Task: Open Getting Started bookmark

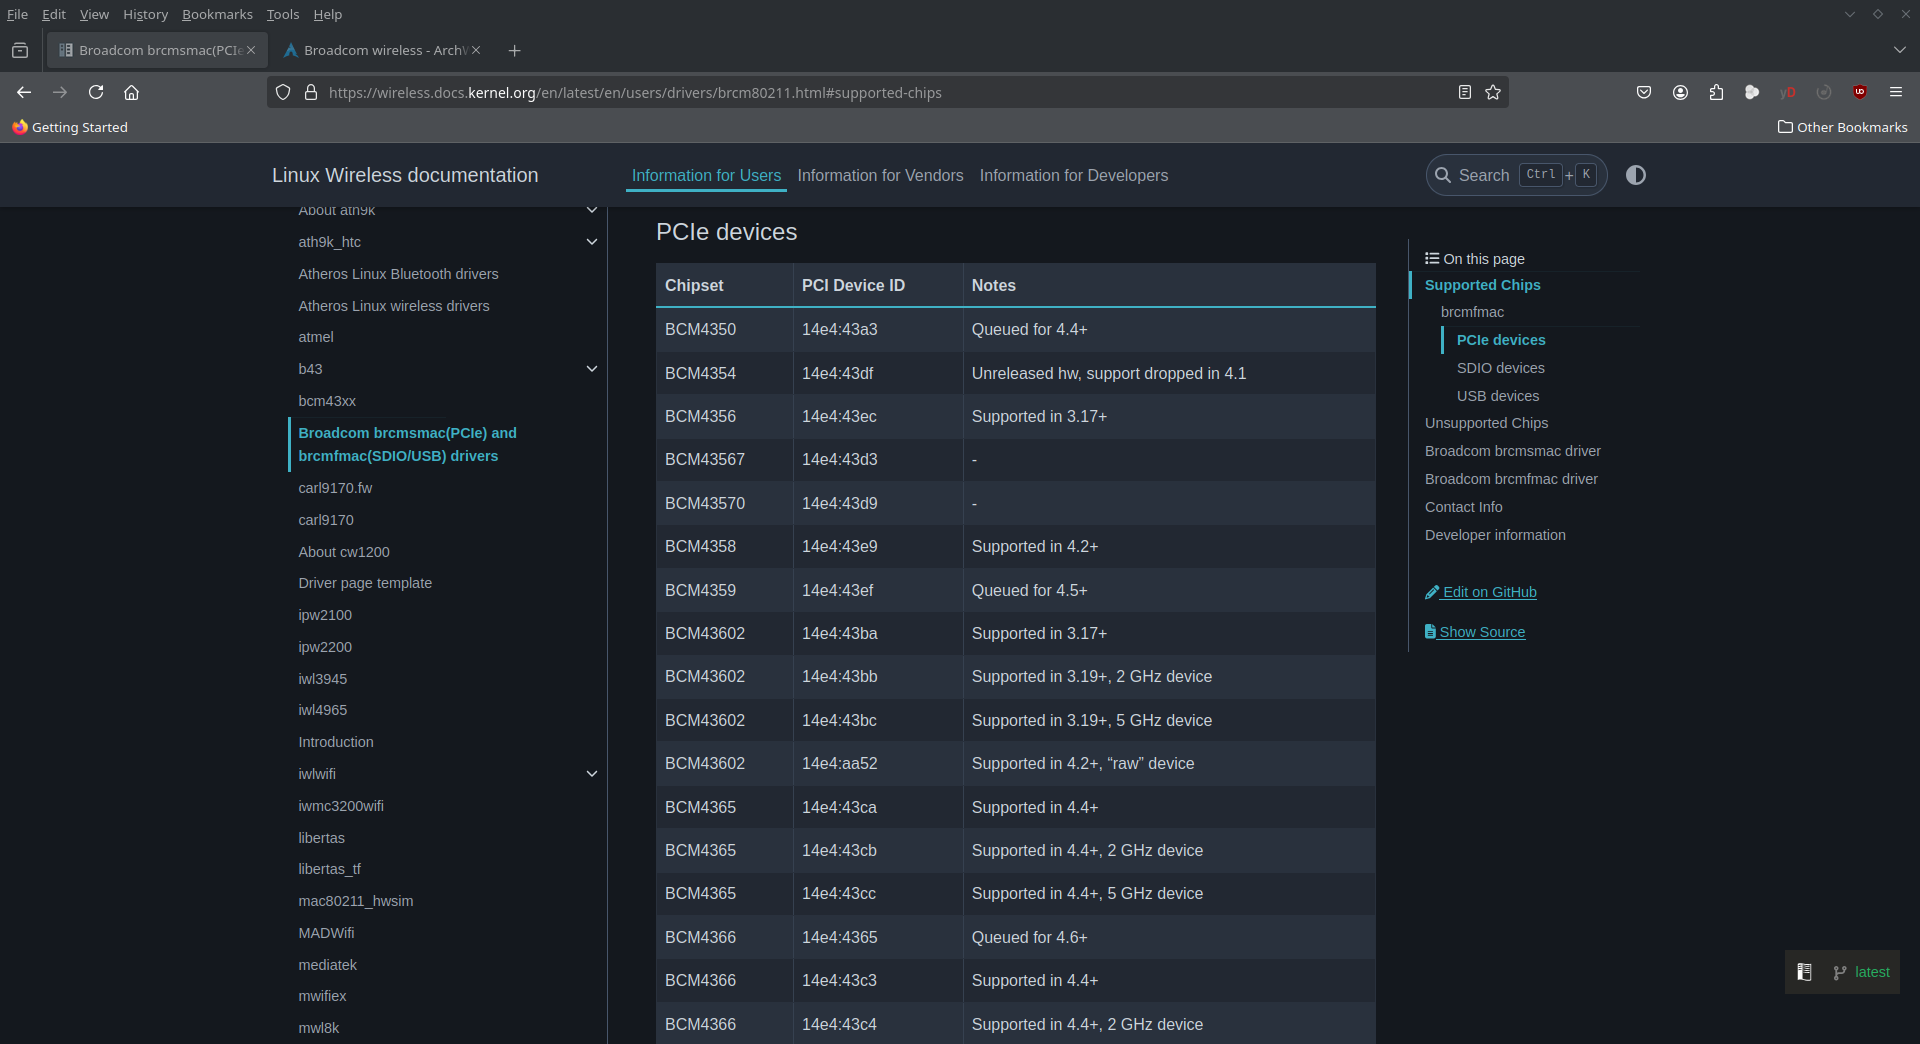Action: pos(70,127)
